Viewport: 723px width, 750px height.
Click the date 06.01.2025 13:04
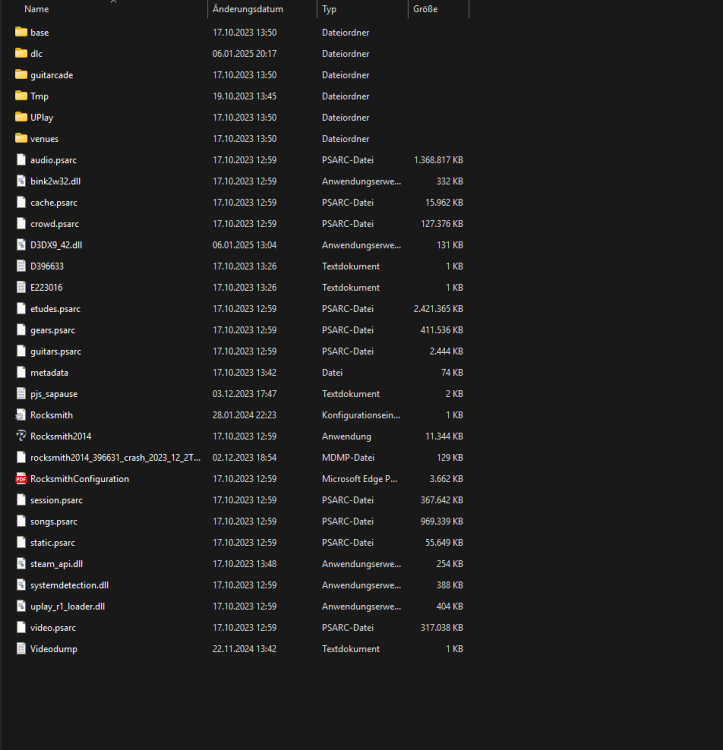(244, 245)
